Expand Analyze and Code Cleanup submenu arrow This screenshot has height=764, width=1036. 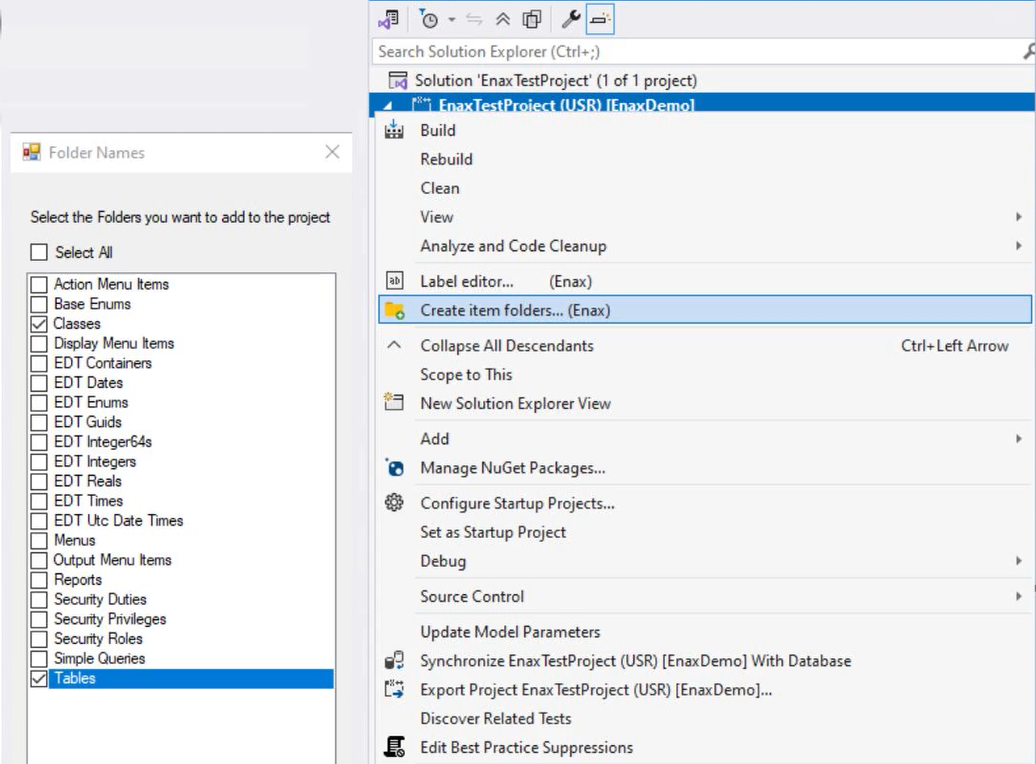[x=1019, y=246]
